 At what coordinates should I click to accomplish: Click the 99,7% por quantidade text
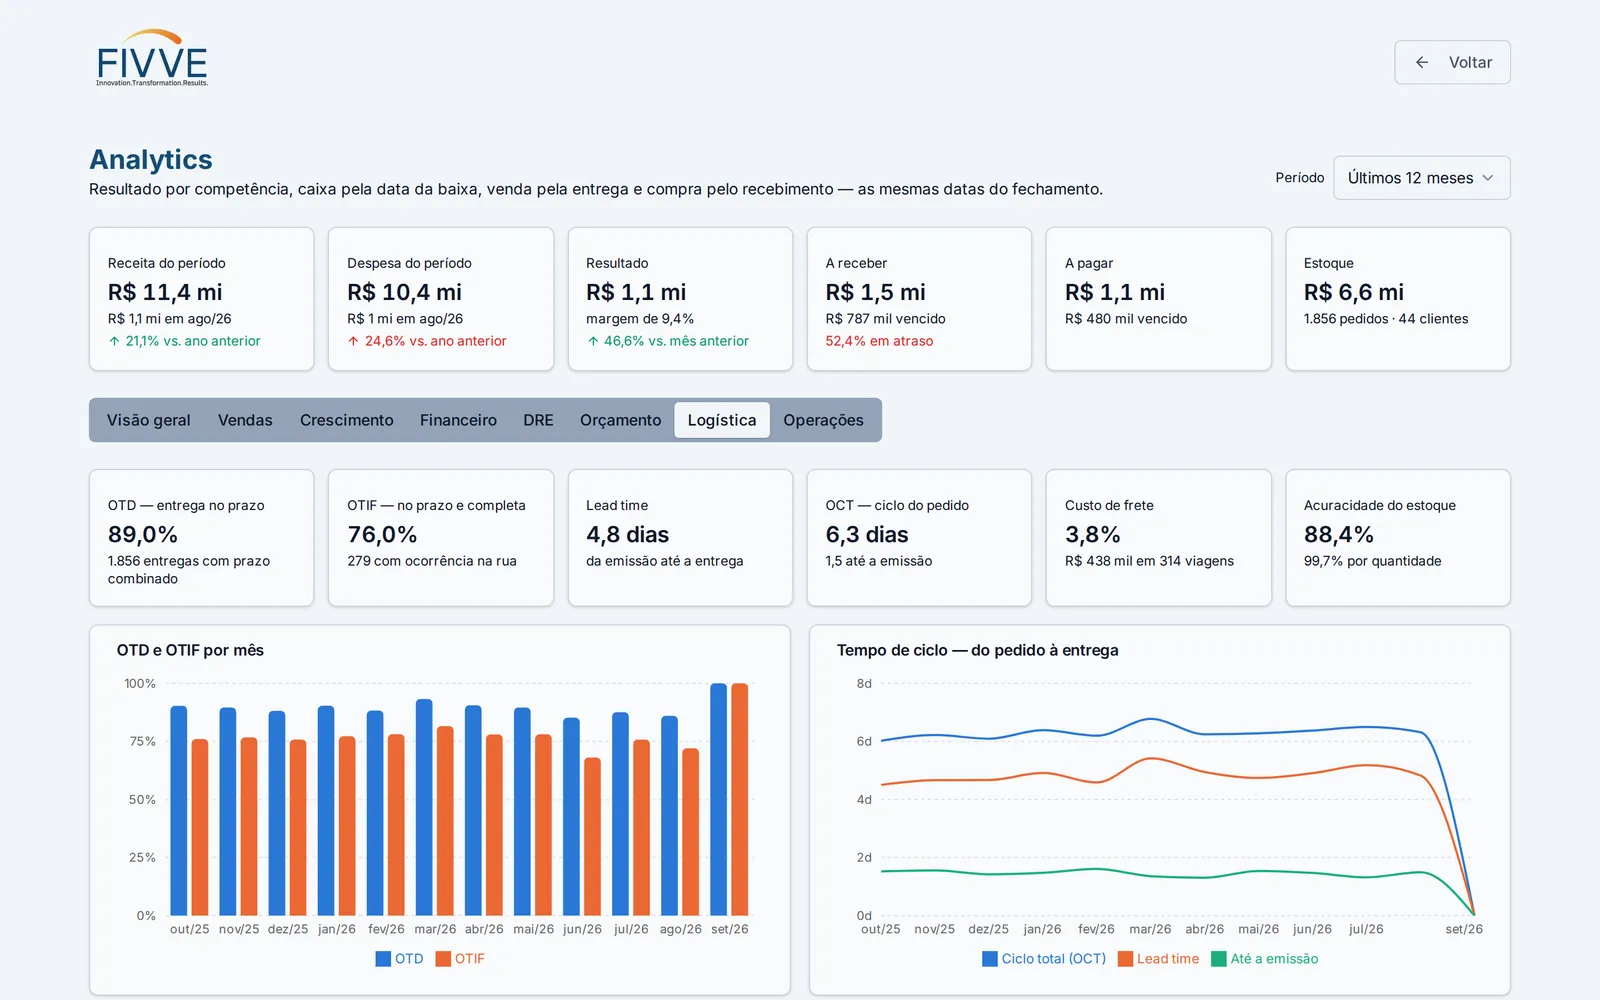(1372, 561)
